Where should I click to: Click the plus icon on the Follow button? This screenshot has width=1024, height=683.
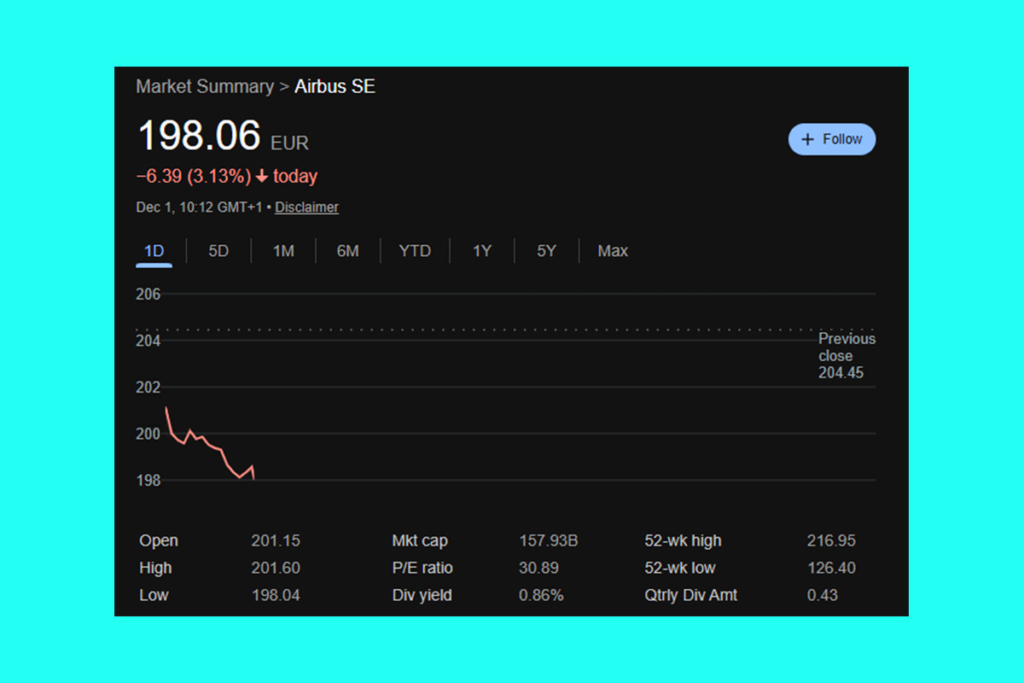tap(806, 139)
